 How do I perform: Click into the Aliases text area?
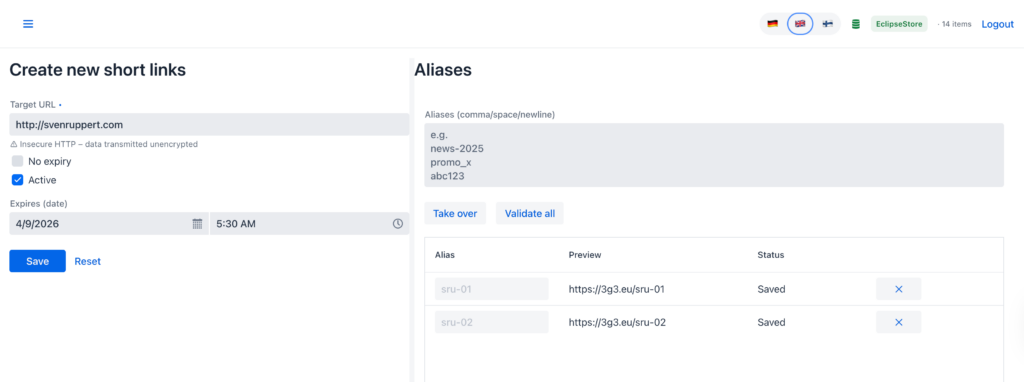714,155
